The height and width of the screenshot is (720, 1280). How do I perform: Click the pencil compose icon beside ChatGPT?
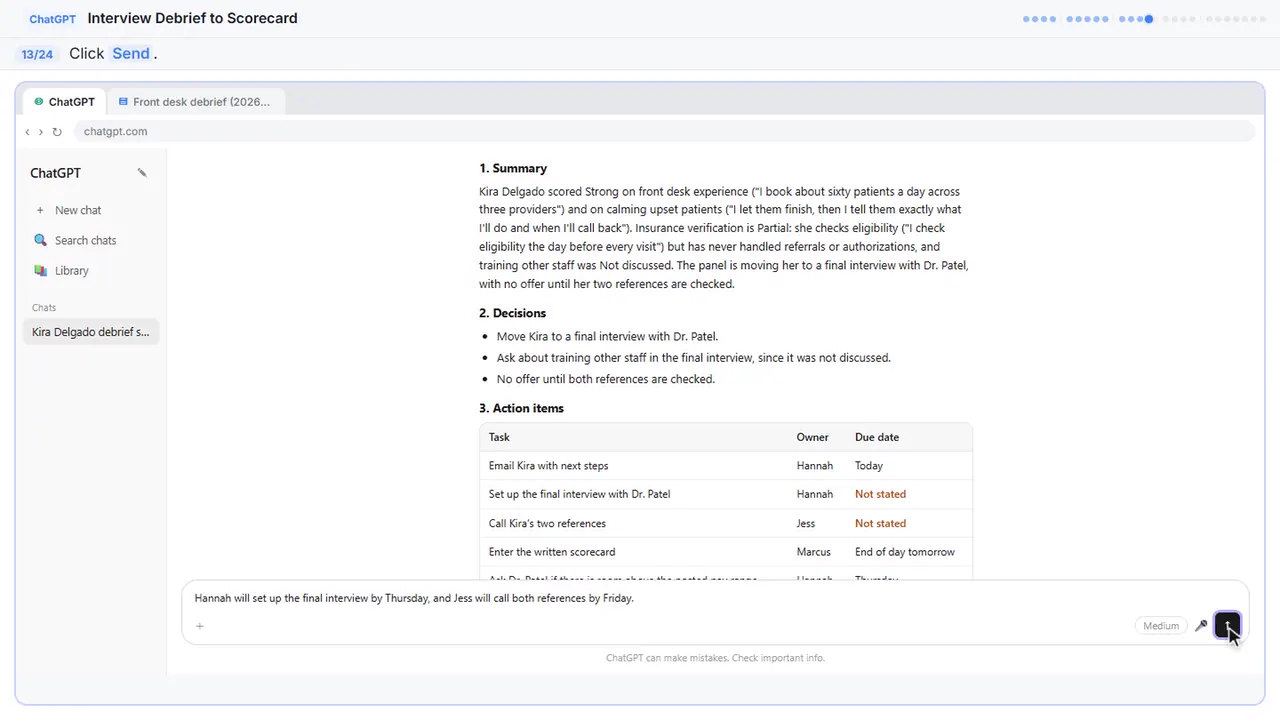tap(142, 173)
